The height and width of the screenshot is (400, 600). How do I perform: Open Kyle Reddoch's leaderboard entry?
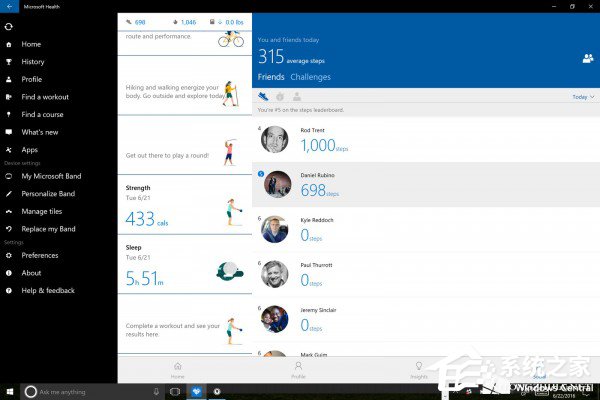click(426, 230)
